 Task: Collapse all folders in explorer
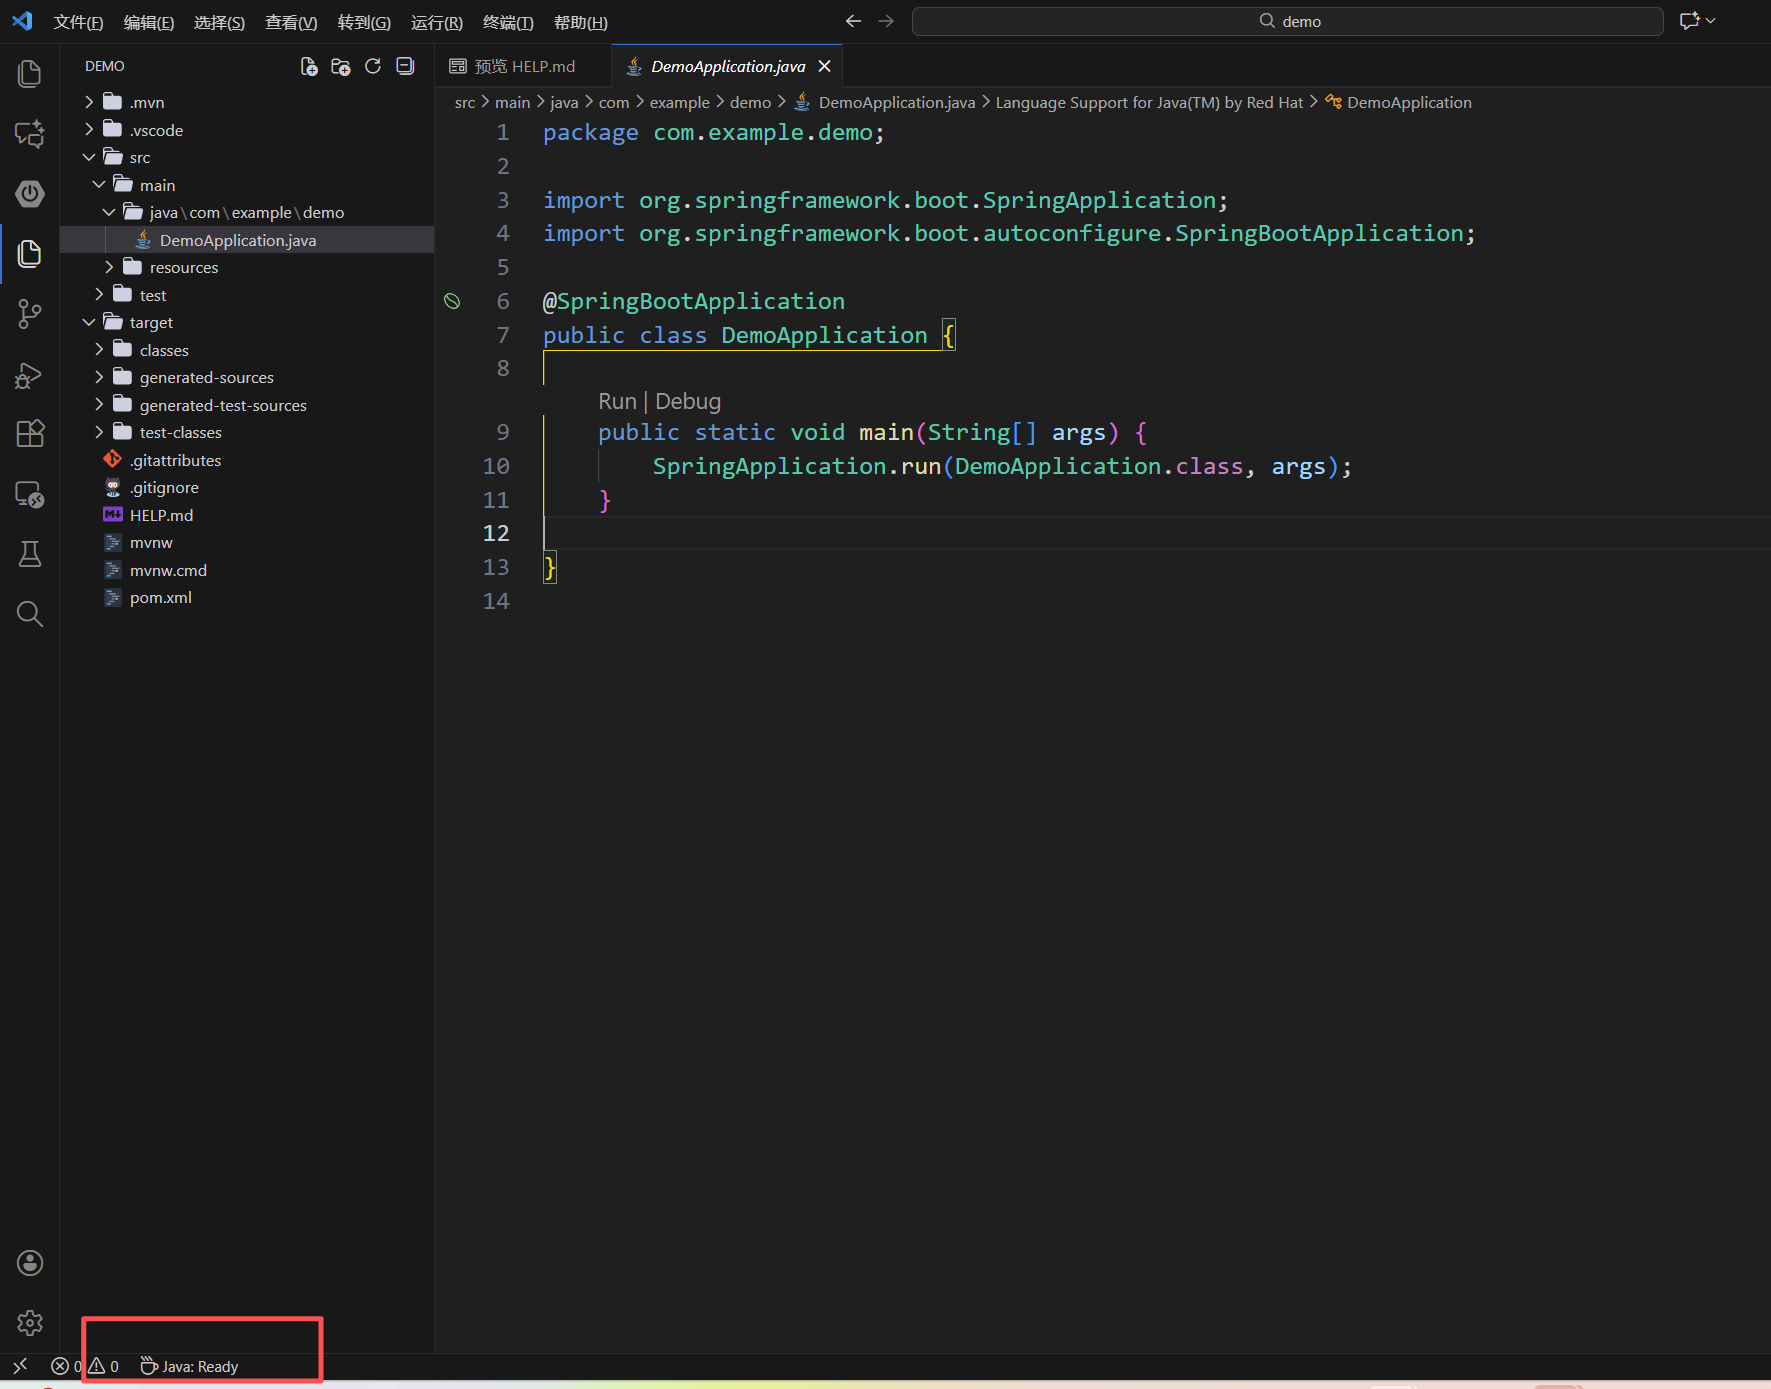pyautogui.click(x=405, y=66)
